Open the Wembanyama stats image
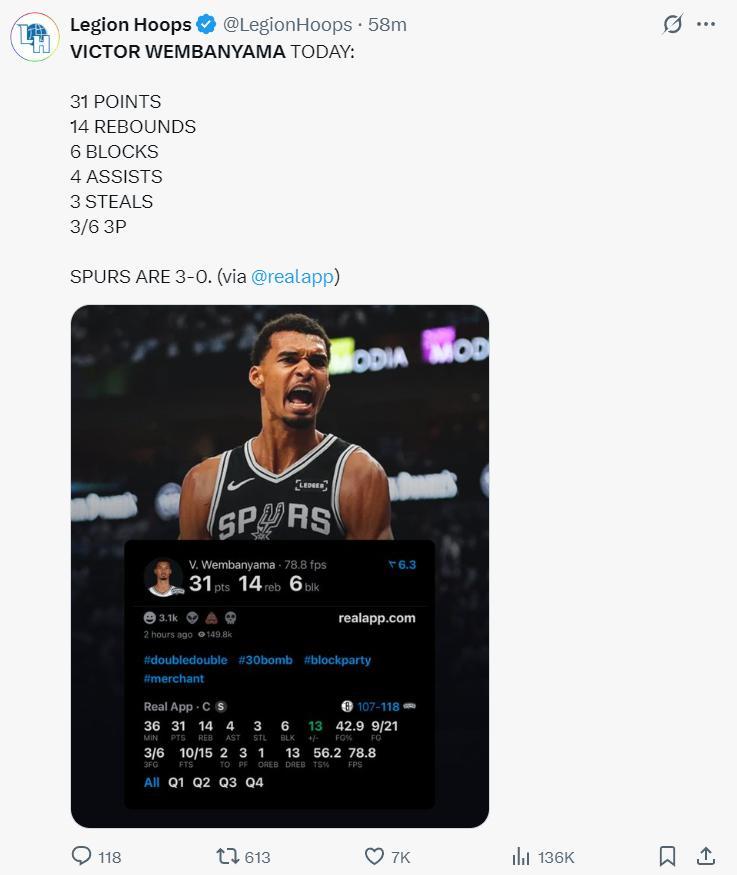 point(280,566)
